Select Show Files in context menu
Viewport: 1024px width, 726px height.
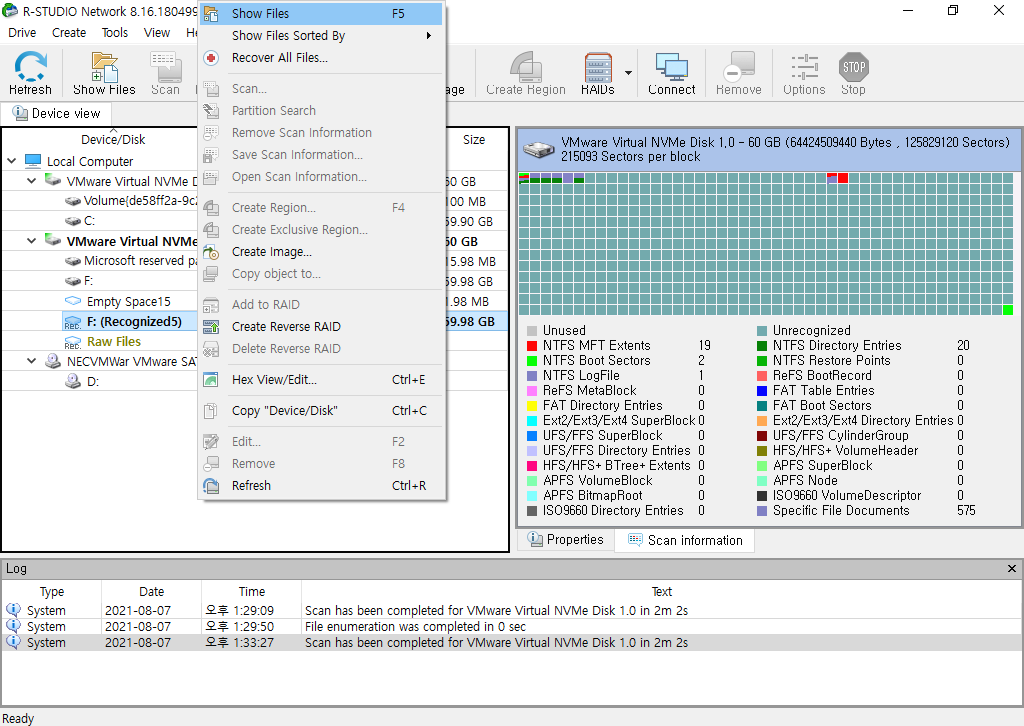pyautogui.click(x=322, y=13)
